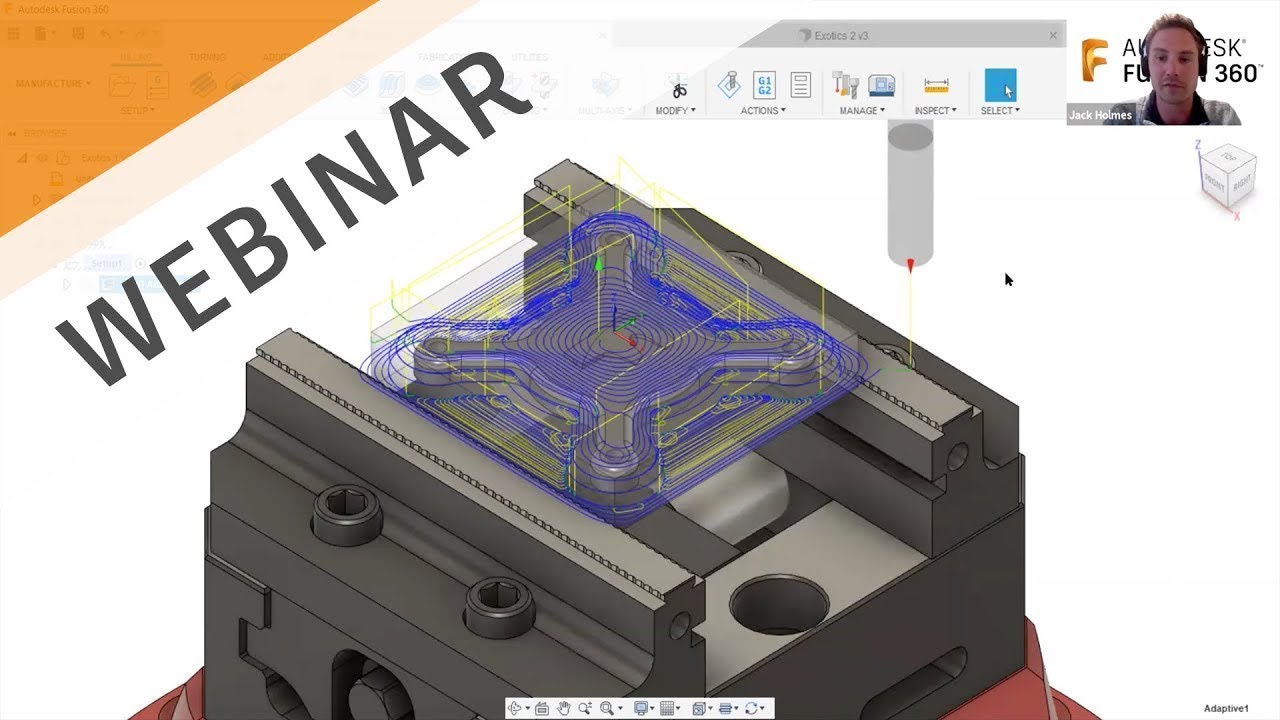Click the Undo arrow icon

104,34
